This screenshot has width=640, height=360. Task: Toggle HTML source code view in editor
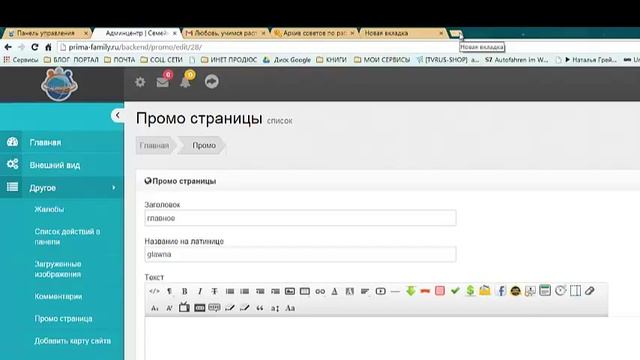click(x=154, y=291)
